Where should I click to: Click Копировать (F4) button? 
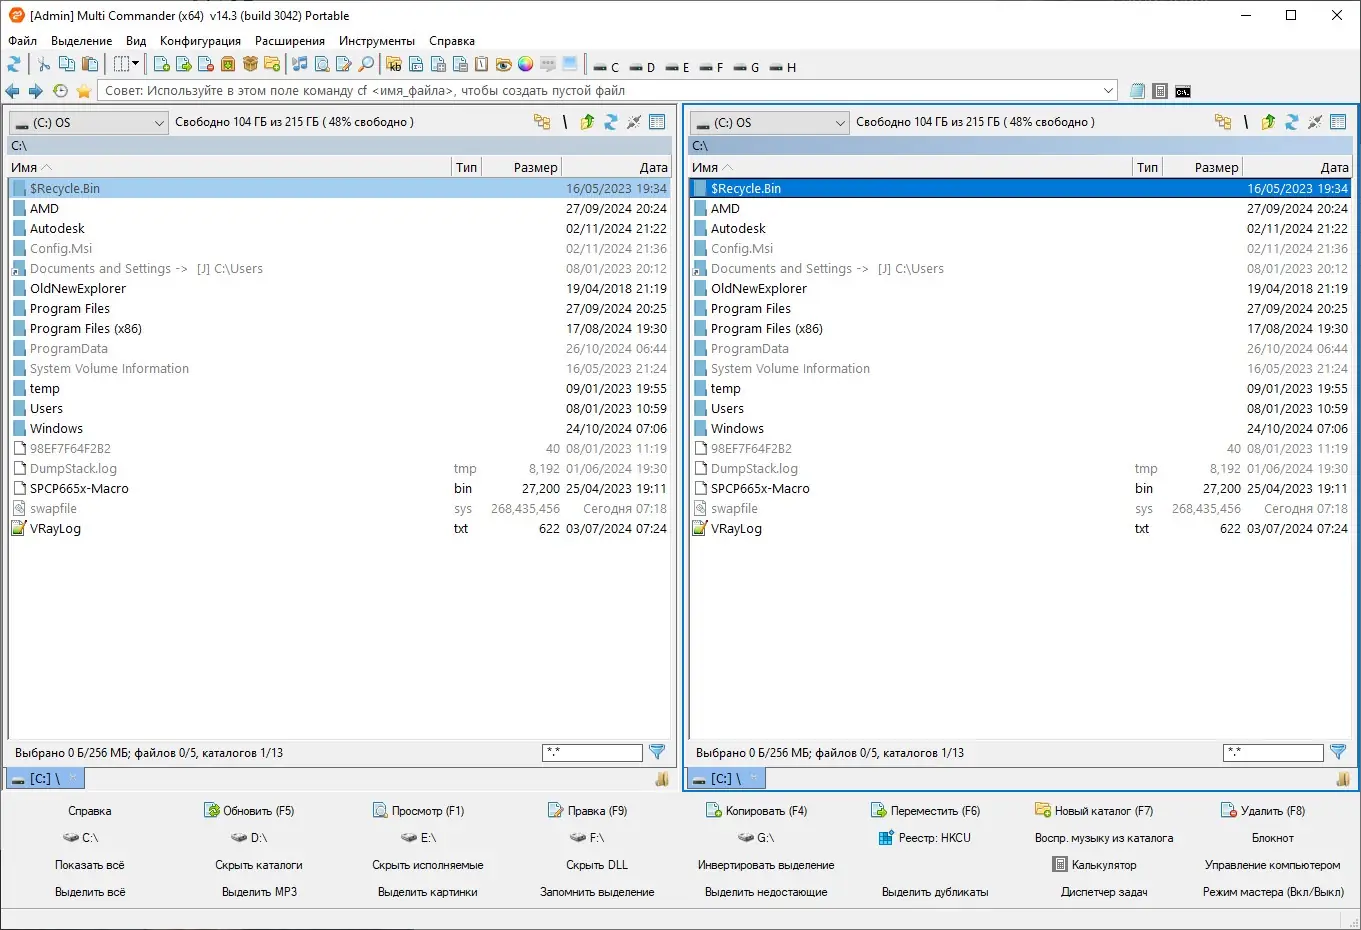tap(756, 811)
